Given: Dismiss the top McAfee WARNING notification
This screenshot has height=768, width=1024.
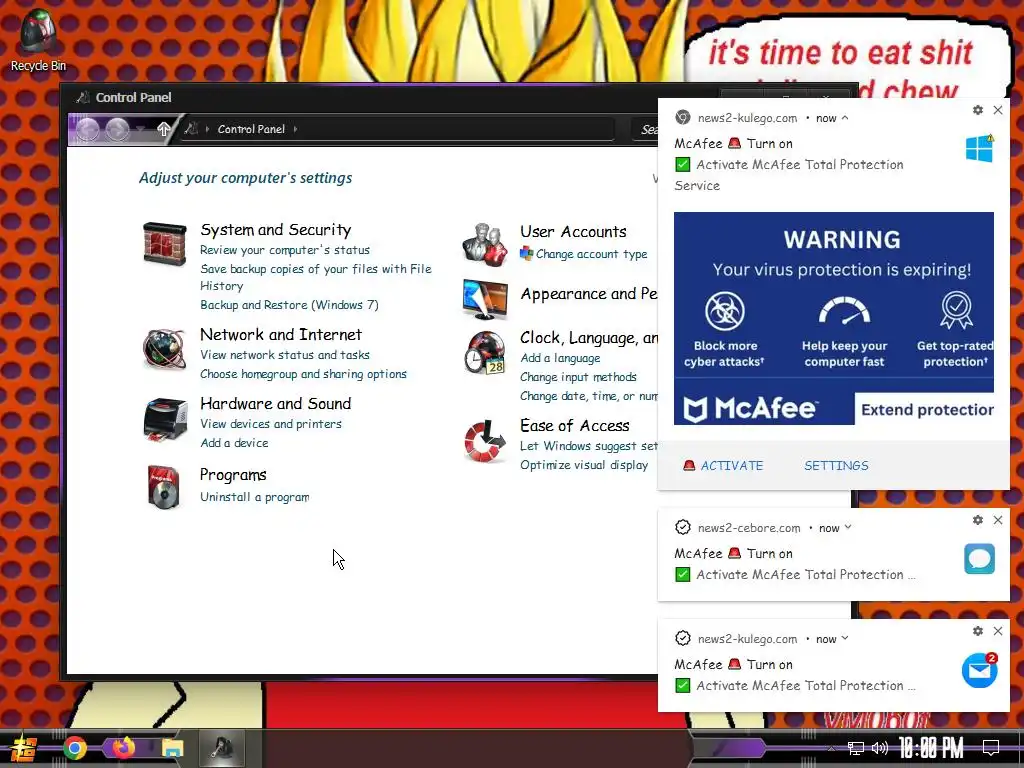Looking at the screenshot, I should [x=998, y=110].
